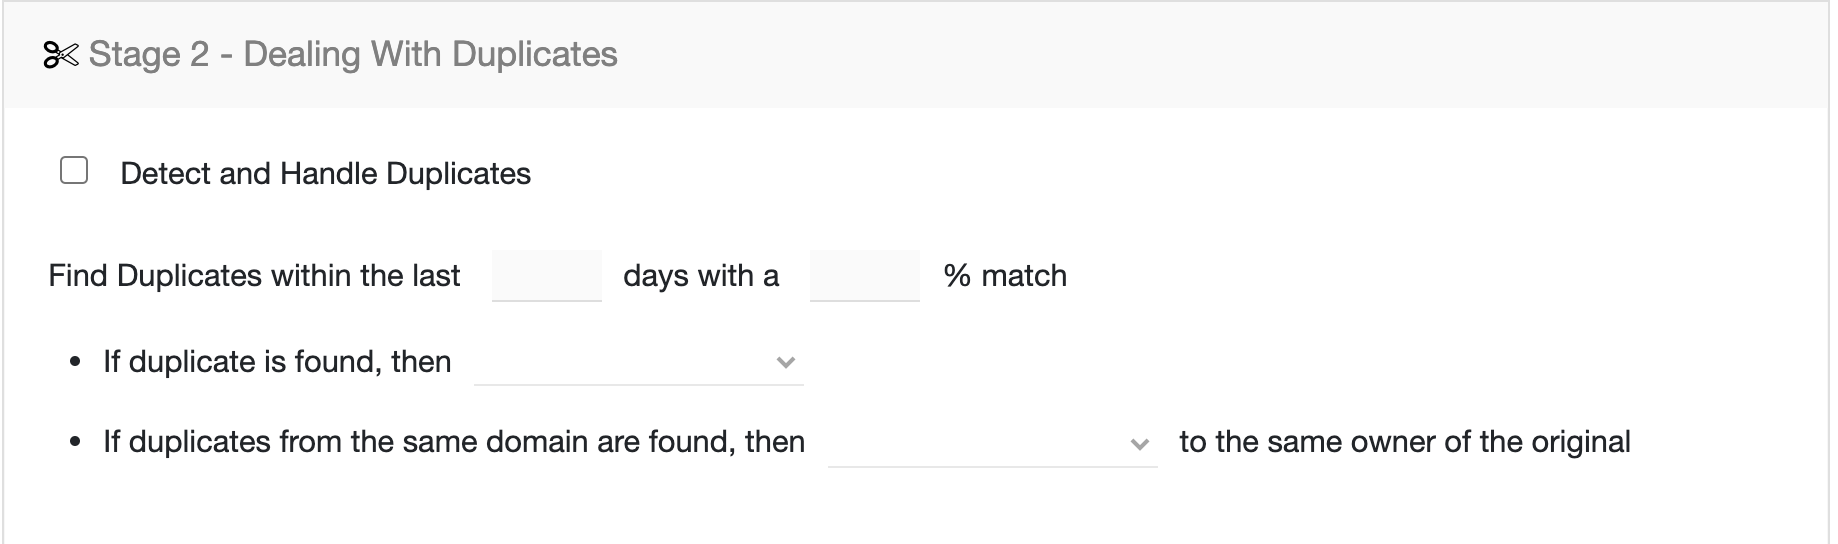
Task: Focus the days input field
Action: [x=547, y=275]
